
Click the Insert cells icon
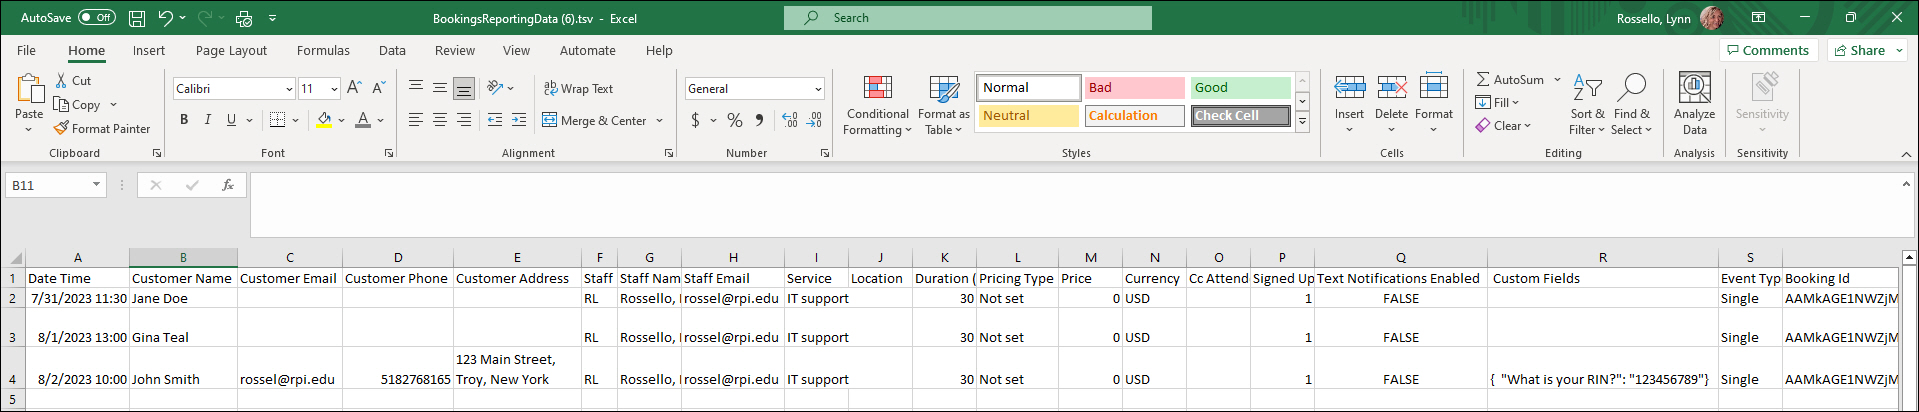[x=1349, y=88]
